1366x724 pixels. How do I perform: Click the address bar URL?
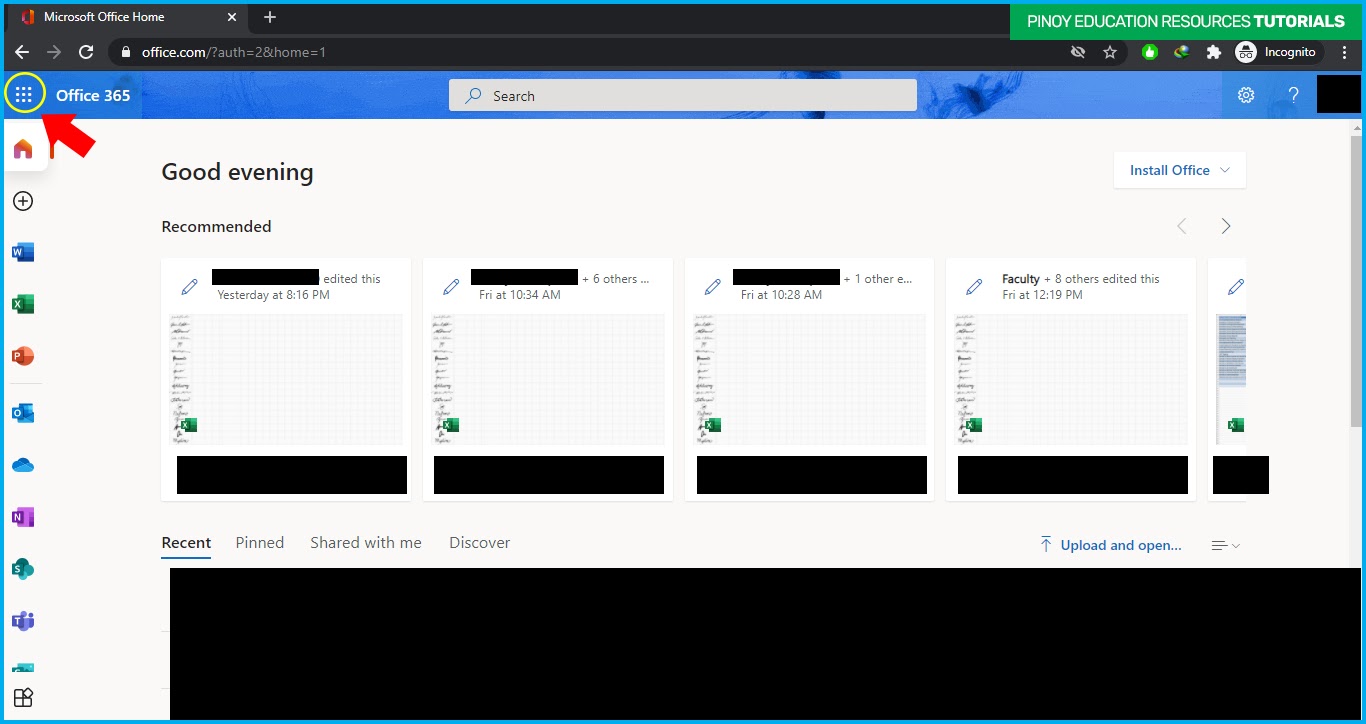234,52
